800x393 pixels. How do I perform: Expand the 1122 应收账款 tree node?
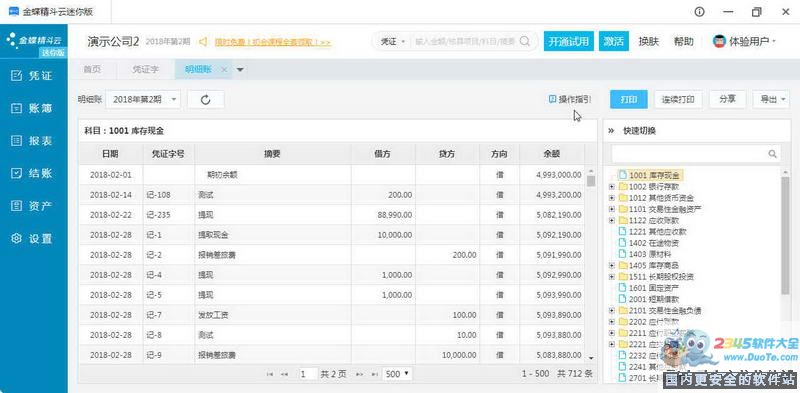click(612, 220)
